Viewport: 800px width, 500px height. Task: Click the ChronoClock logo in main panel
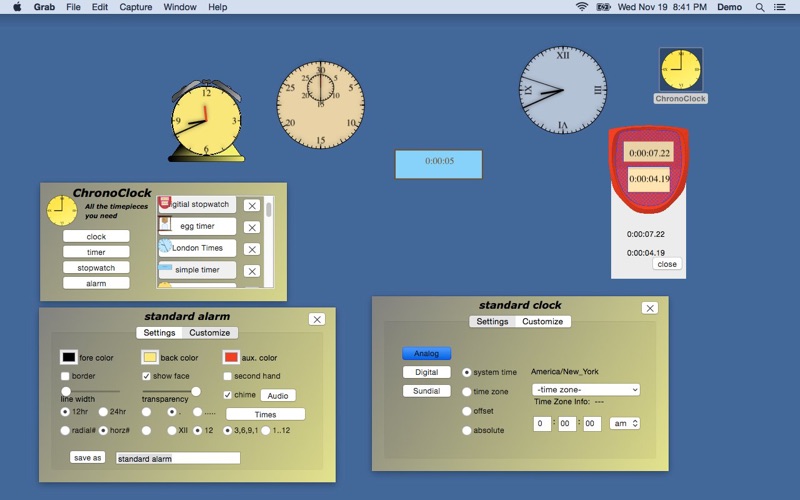point(62,210)
